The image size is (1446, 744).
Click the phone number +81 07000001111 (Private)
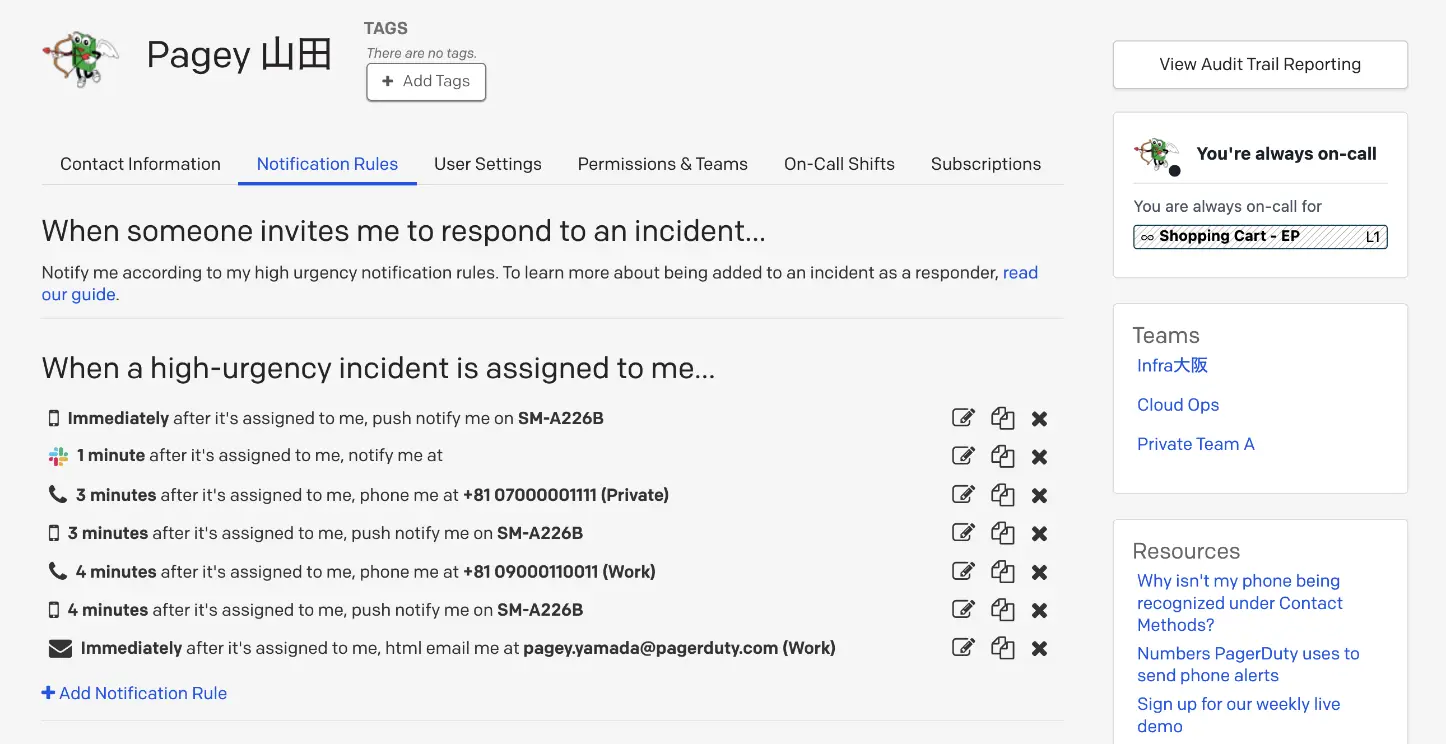point(566,495)
